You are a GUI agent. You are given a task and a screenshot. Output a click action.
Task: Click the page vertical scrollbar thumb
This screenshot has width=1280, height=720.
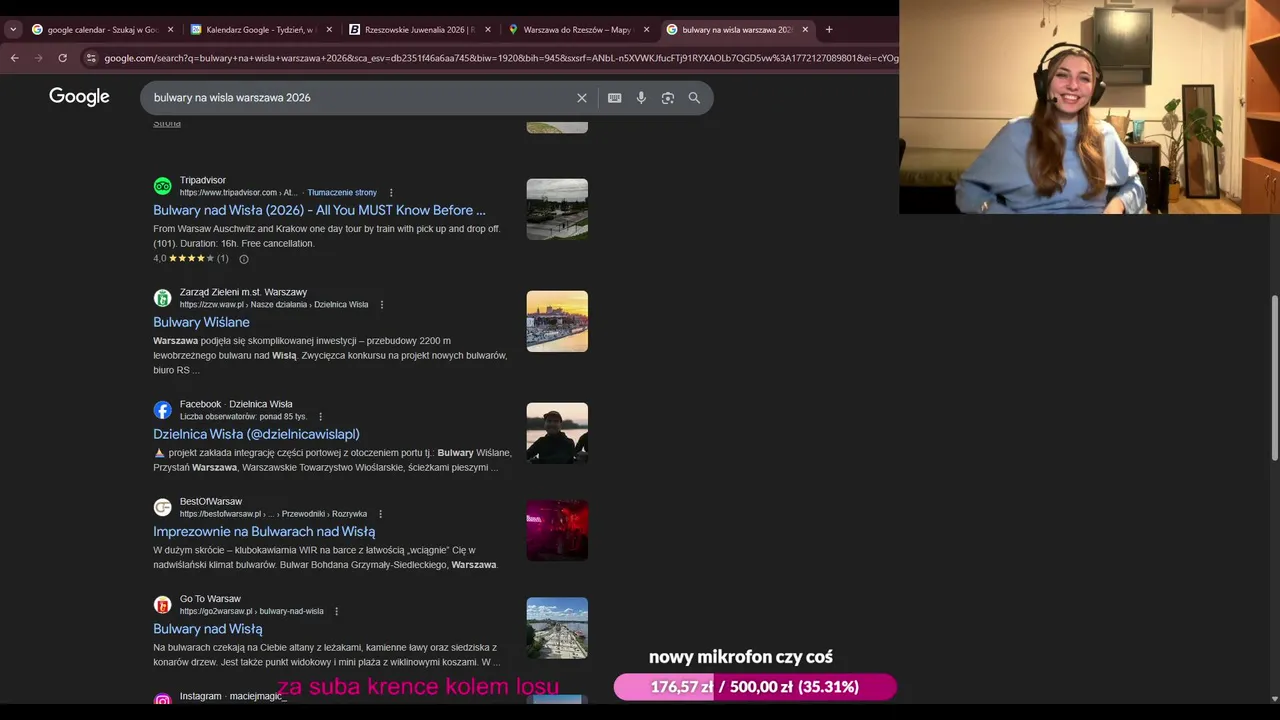pos(1274,378)
